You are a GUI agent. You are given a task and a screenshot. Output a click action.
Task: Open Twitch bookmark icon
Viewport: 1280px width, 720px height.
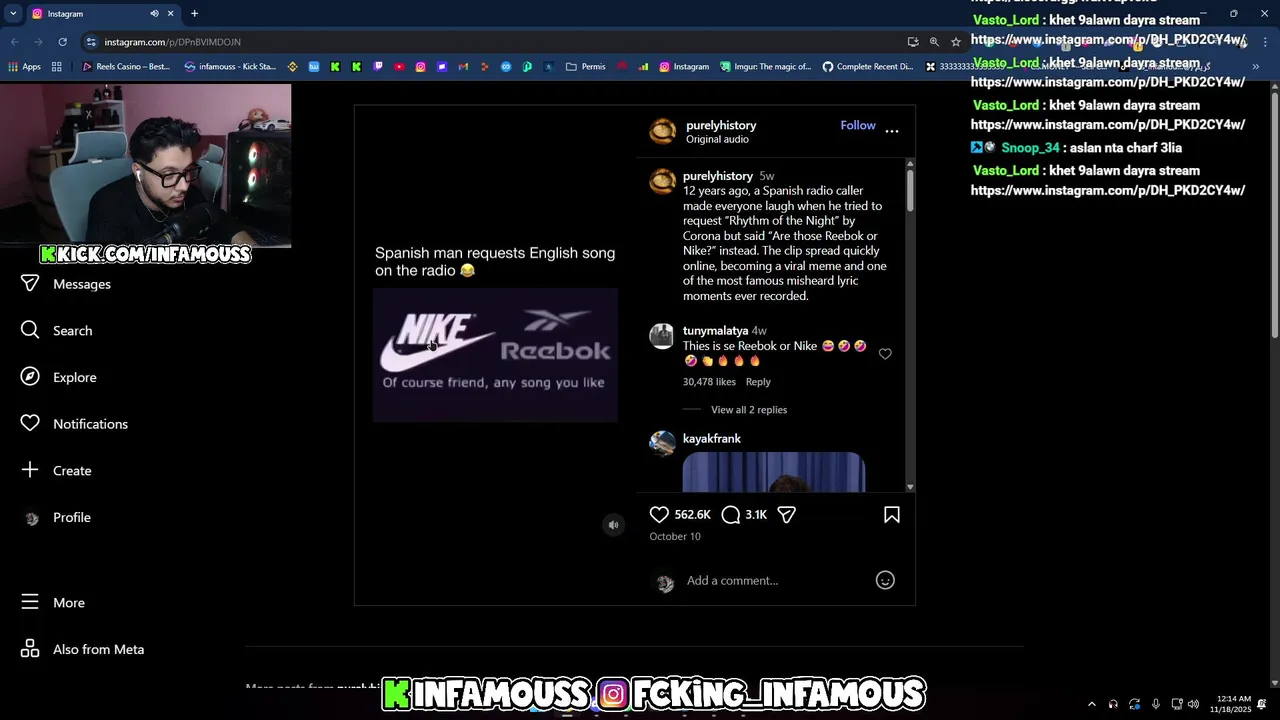coord(378,67)
